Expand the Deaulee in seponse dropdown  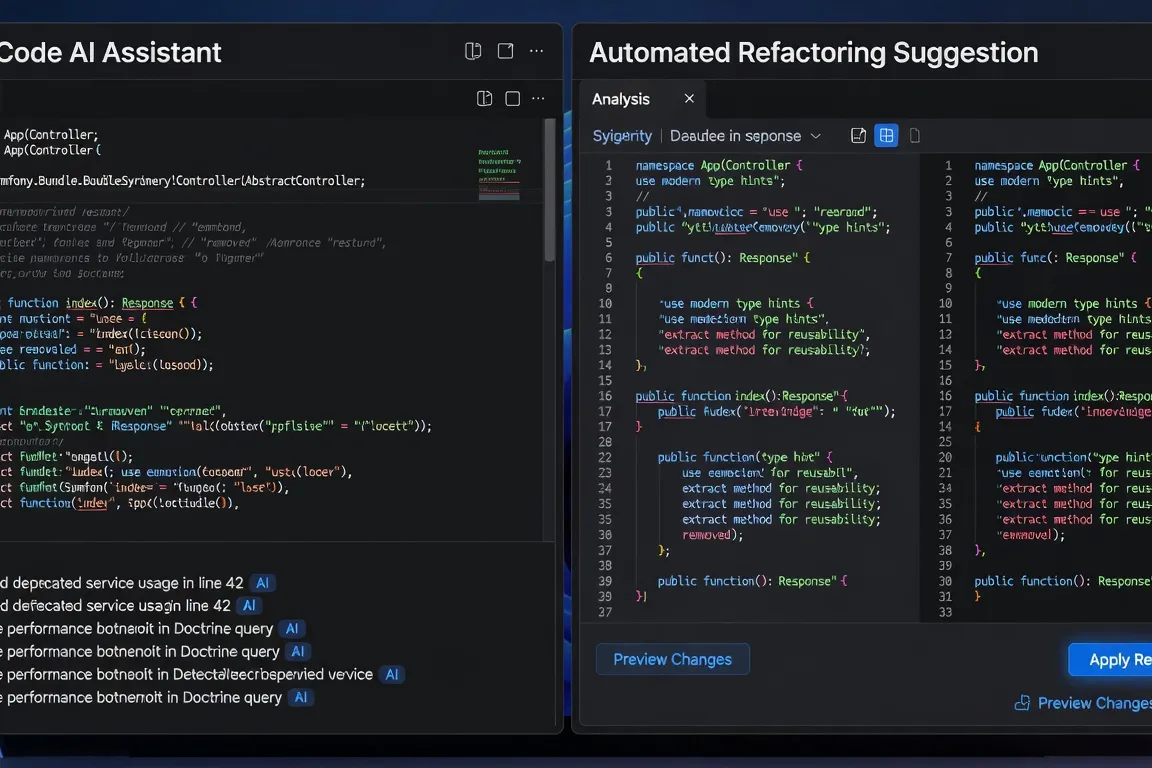click(x=745, y=136)
